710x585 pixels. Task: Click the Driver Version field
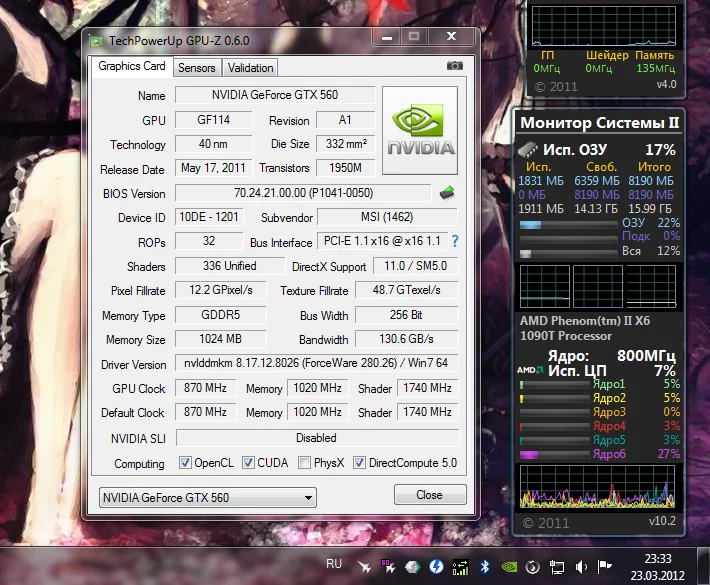(317, 363)
